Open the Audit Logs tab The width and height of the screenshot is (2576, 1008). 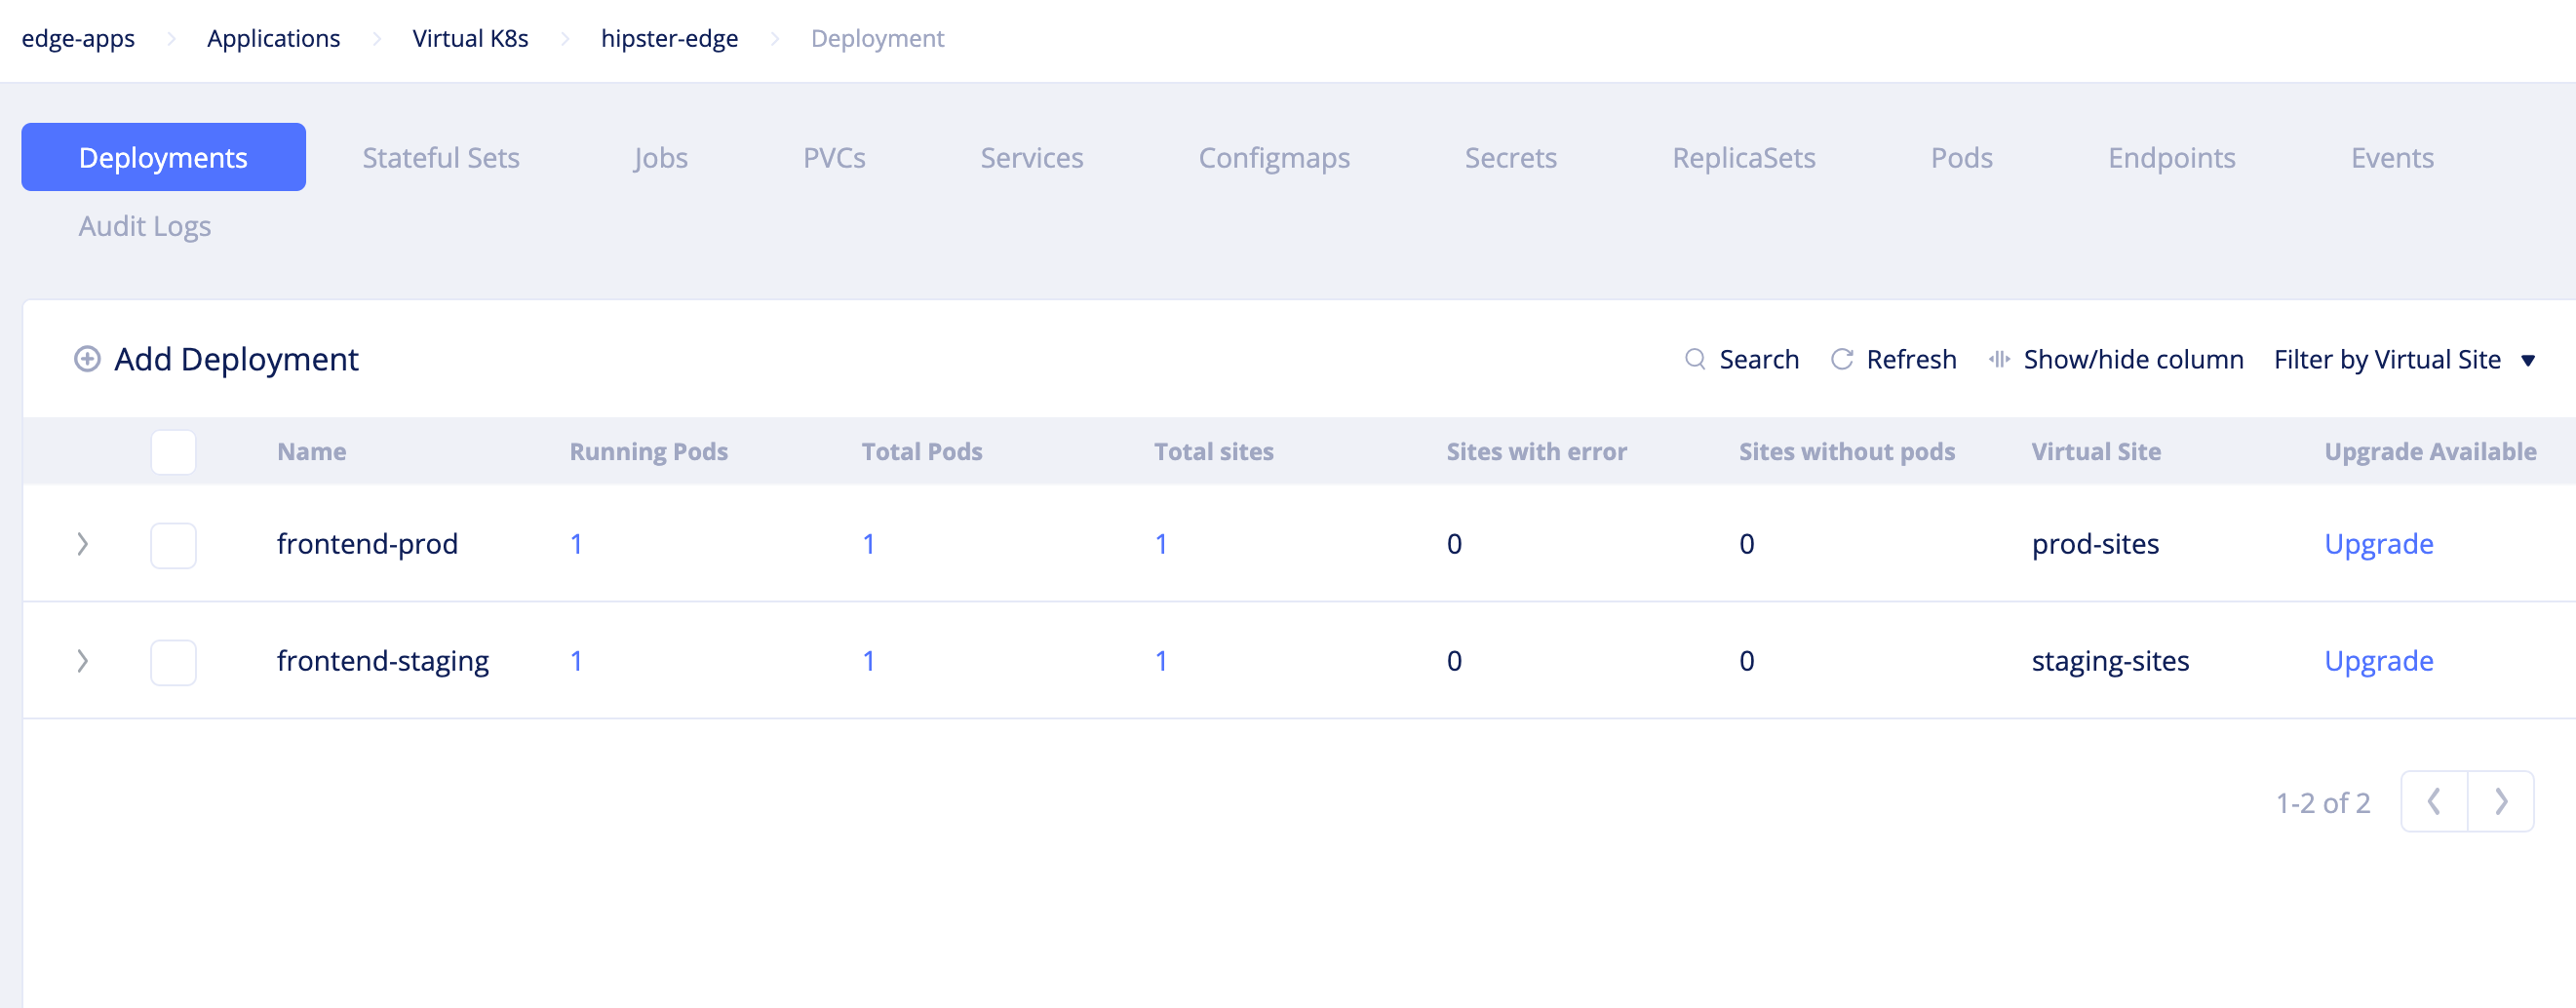pyautogui.click(x=144, y=226)
